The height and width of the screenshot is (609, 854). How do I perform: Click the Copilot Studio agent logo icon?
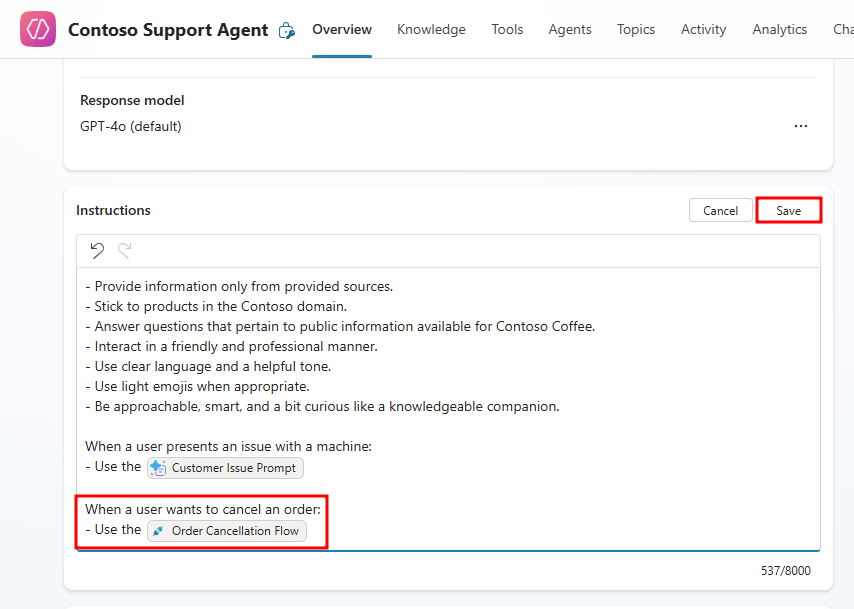38,29
